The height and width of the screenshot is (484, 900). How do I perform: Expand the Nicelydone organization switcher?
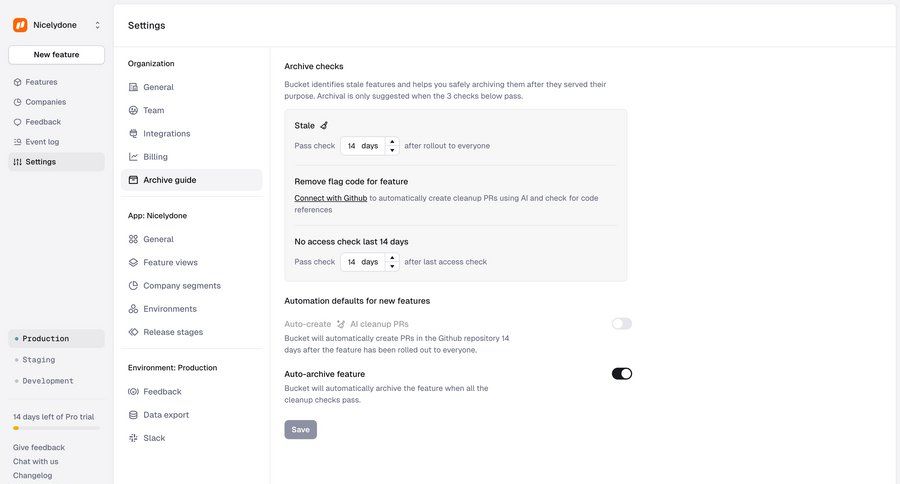point(97,25)
